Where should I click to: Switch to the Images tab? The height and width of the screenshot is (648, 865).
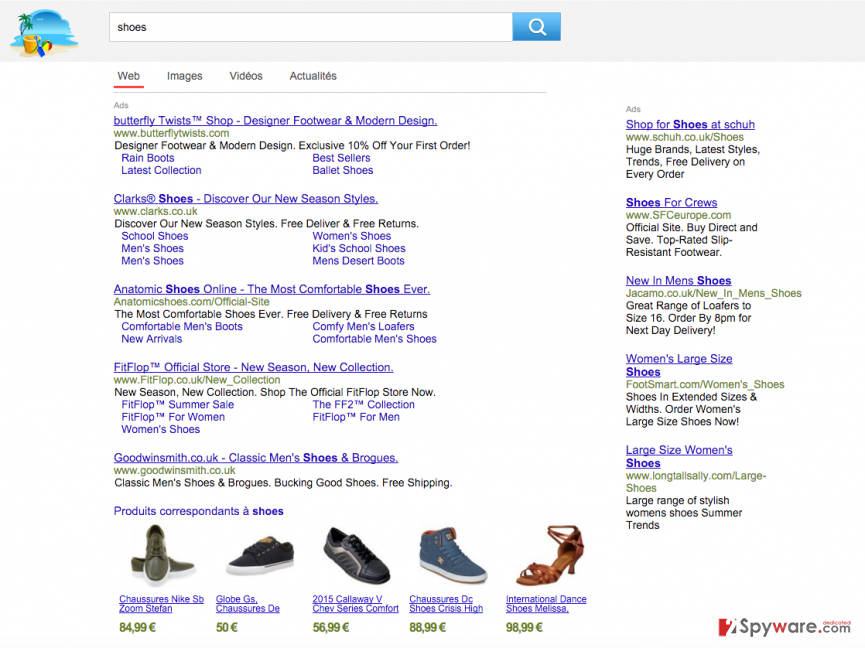[184, 76]
